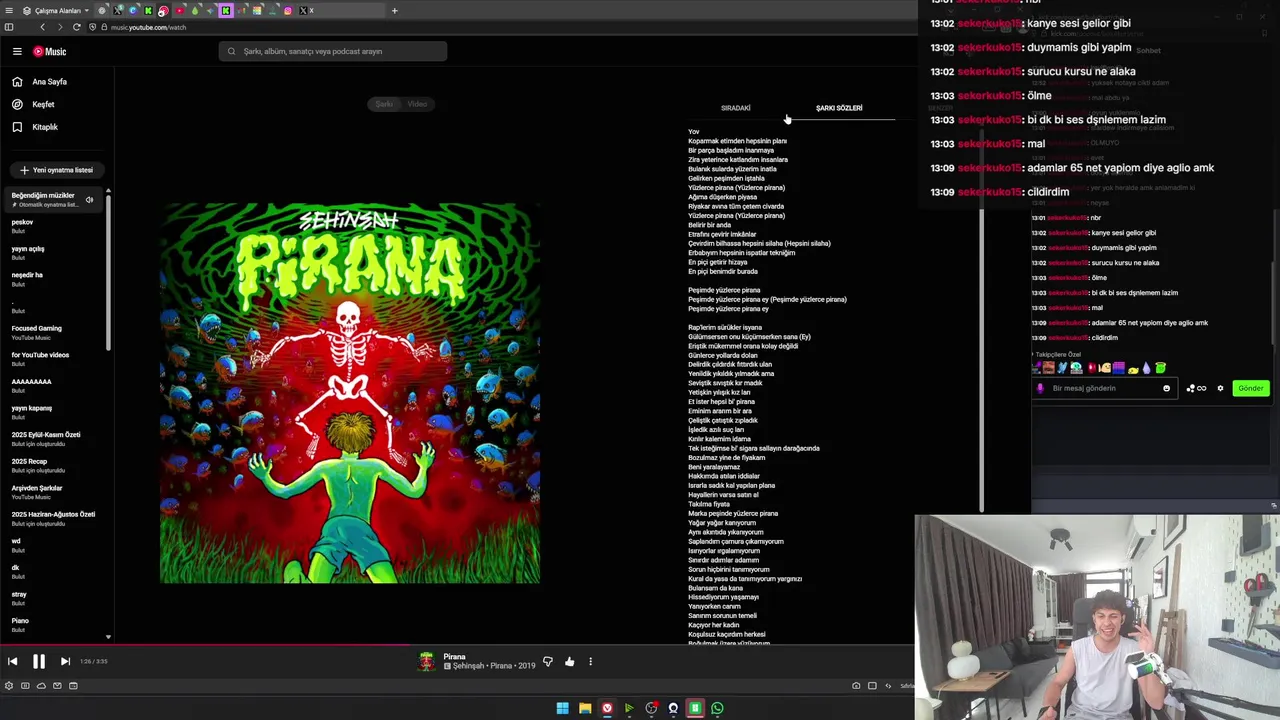
Task: Click the cloud icon in bottom status bar
Action: (x=41, y=686)
